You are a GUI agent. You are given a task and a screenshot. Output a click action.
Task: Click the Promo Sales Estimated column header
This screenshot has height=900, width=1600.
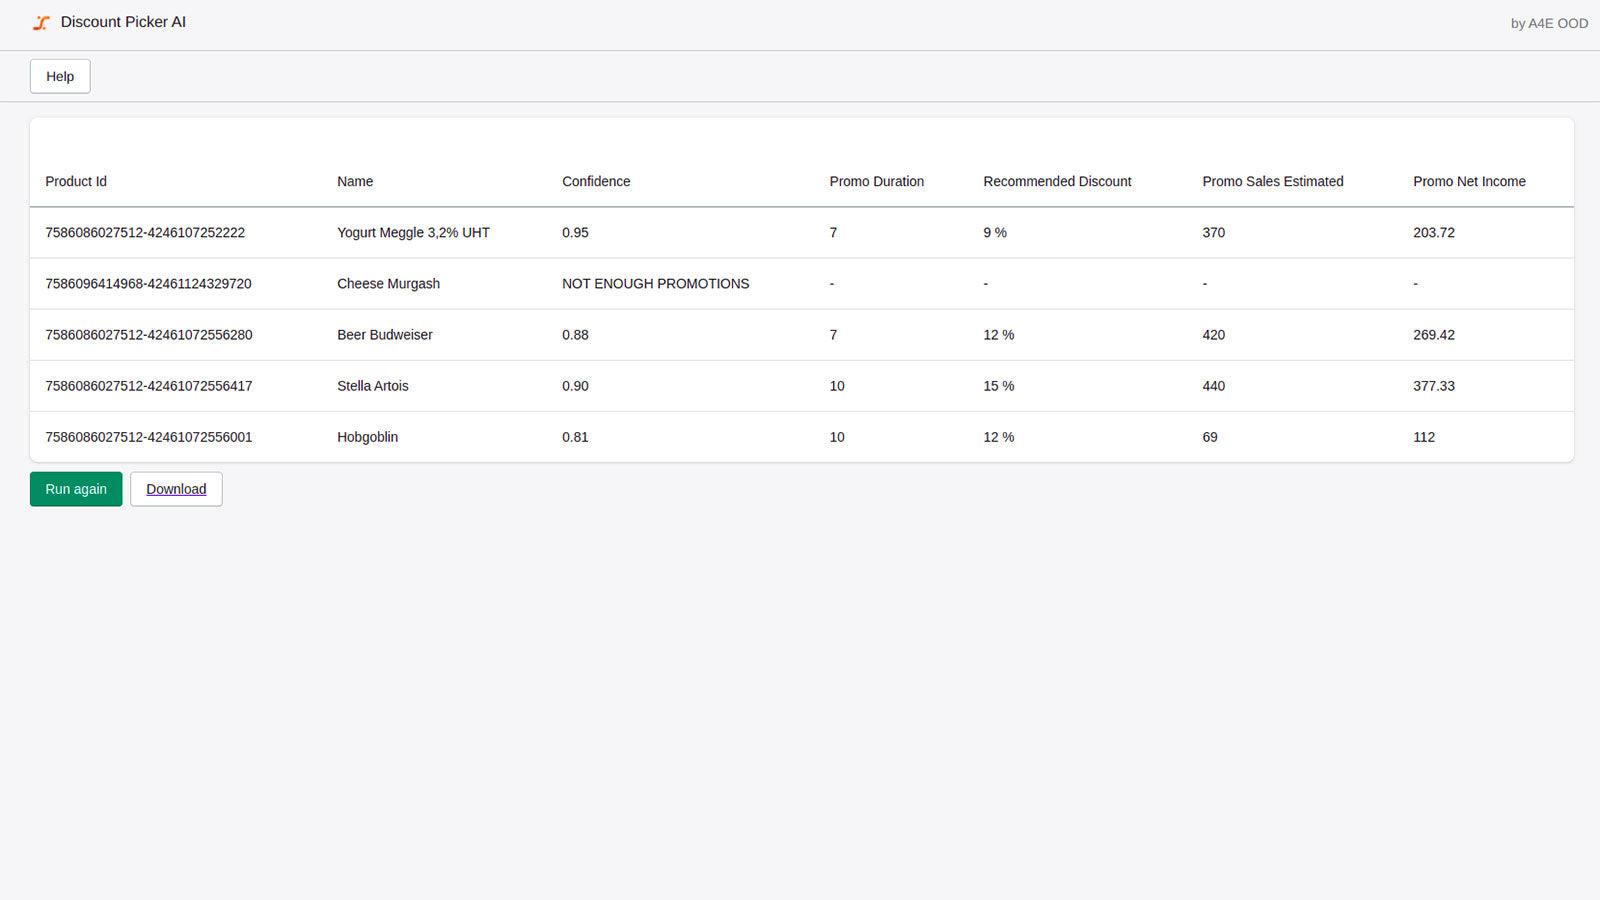(1272, 181)
